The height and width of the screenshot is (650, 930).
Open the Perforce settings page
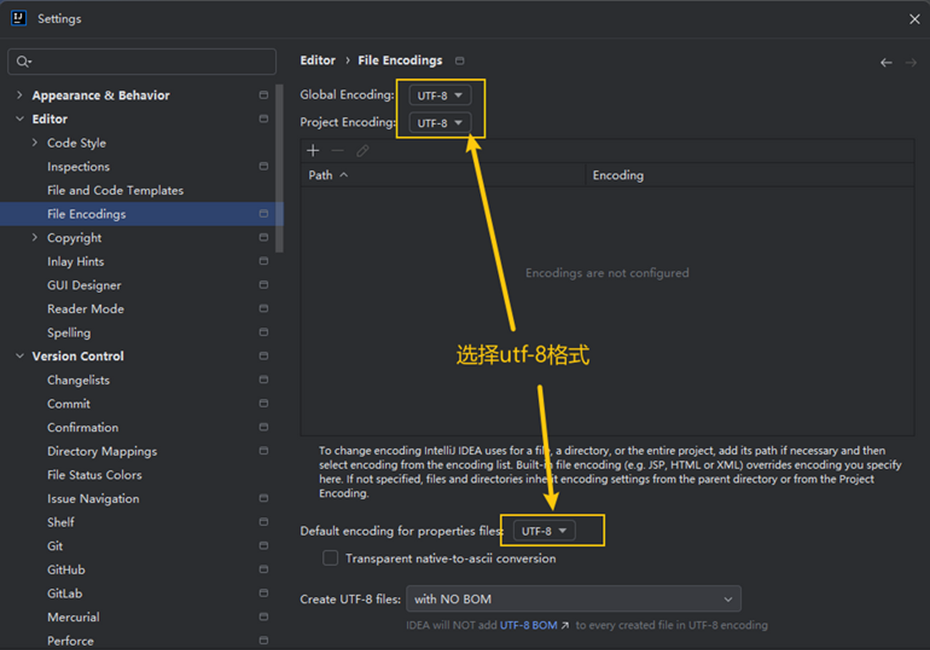tap(71, 641)
